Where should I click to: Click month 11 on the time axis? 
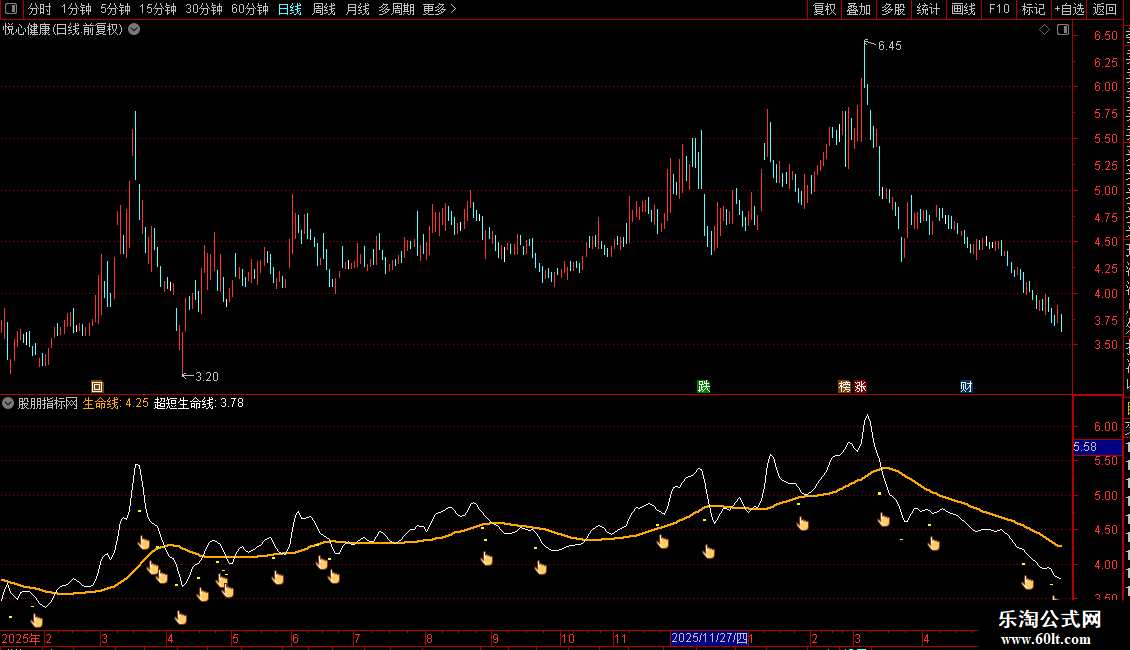[x=620, y=638]
